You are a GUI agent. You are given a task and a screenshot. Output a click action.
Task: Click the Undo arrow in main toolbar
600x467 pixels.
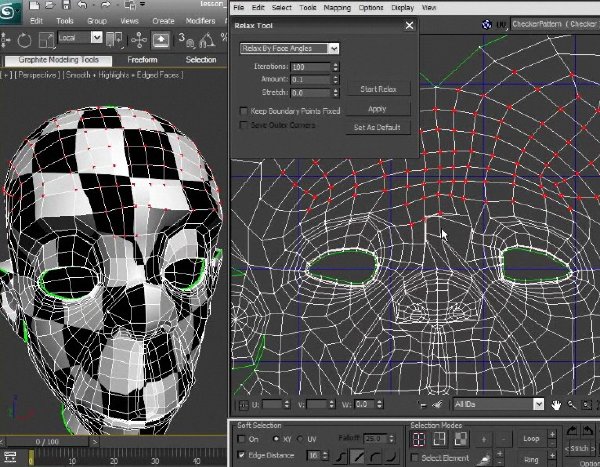tap(82, 5)
